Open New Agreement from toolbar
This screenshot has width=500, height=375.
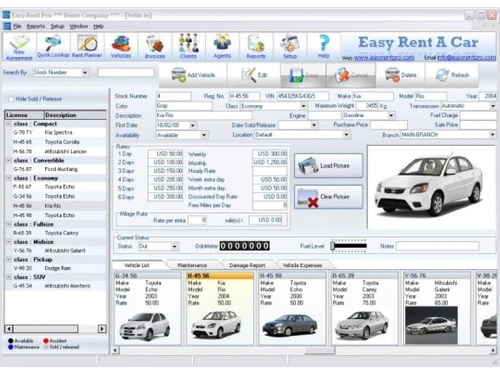pos(19,47)
